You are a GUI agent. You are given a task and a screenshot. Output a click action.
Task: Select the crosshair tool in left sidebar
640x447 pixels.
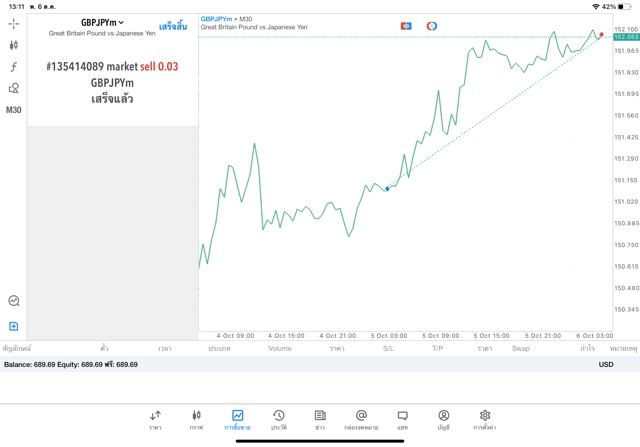14,23
